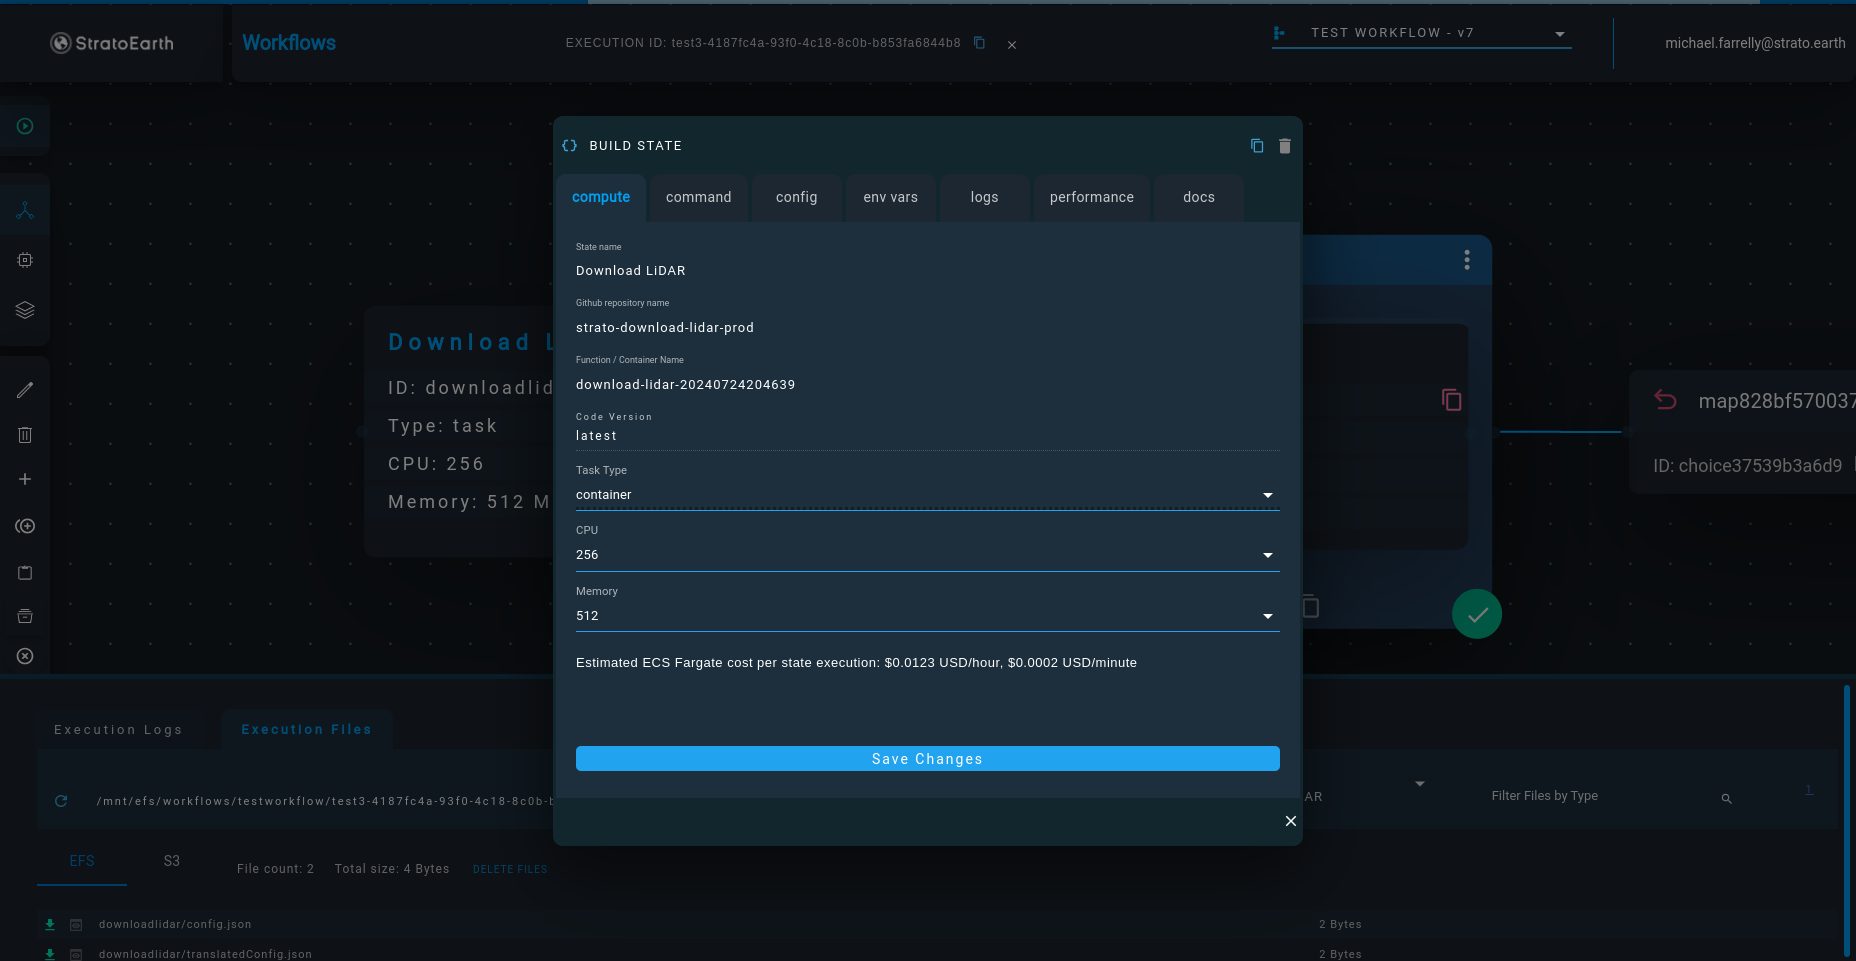Refresh the execution files path
Screen dimensions: 1856x961
pyautogui.click(x=61, y=801)
